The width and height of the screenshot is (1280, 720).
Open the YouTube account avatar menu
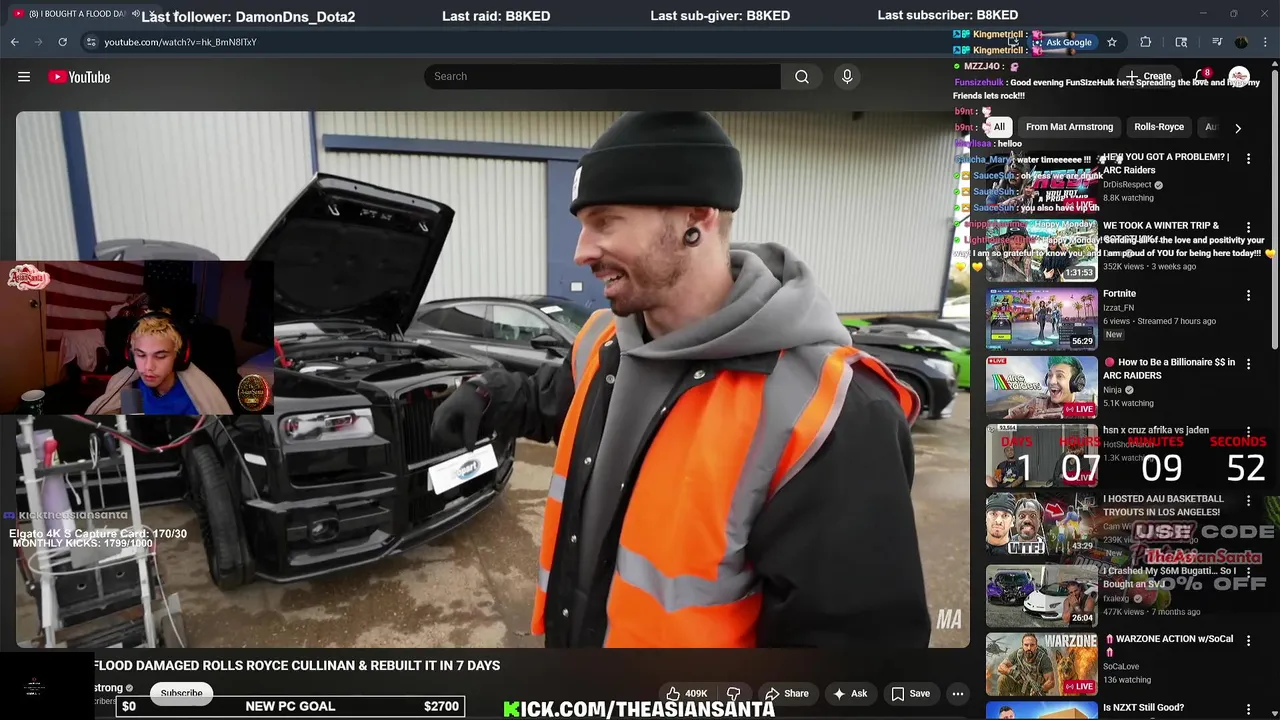pos(1239,77)
